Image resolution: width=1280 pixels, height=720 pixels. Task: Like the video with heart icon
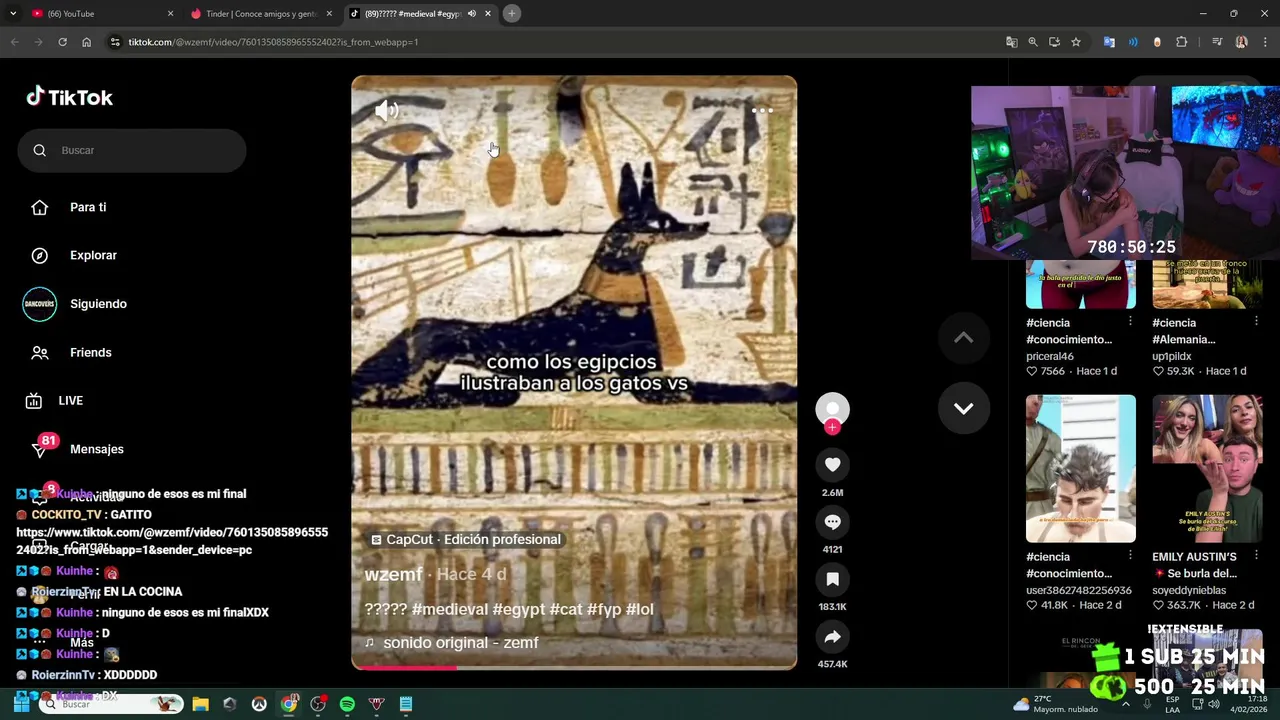pyautogui.click(x=832, y=465)
